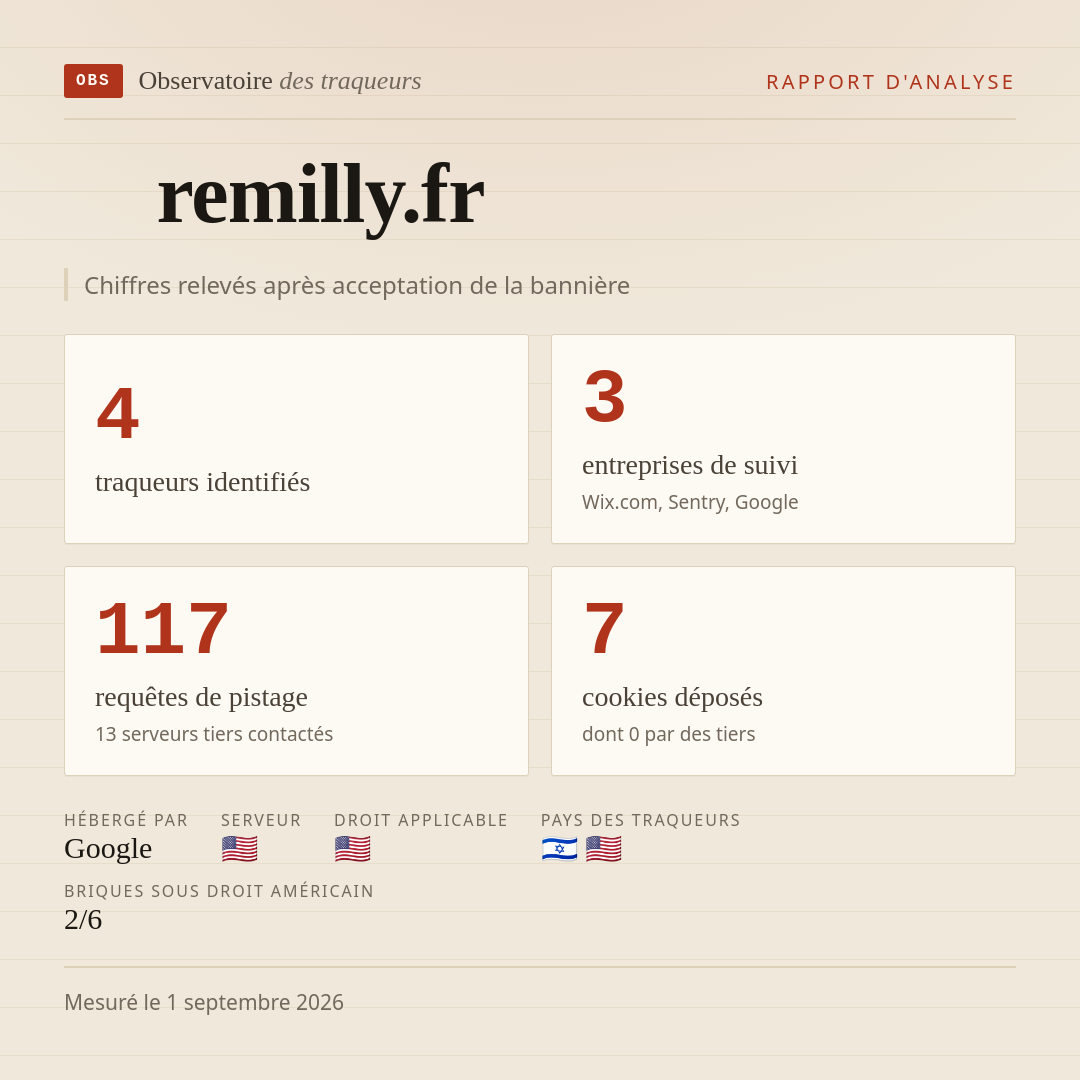Click the number 4 traqueurs count

tap(118, 413)
